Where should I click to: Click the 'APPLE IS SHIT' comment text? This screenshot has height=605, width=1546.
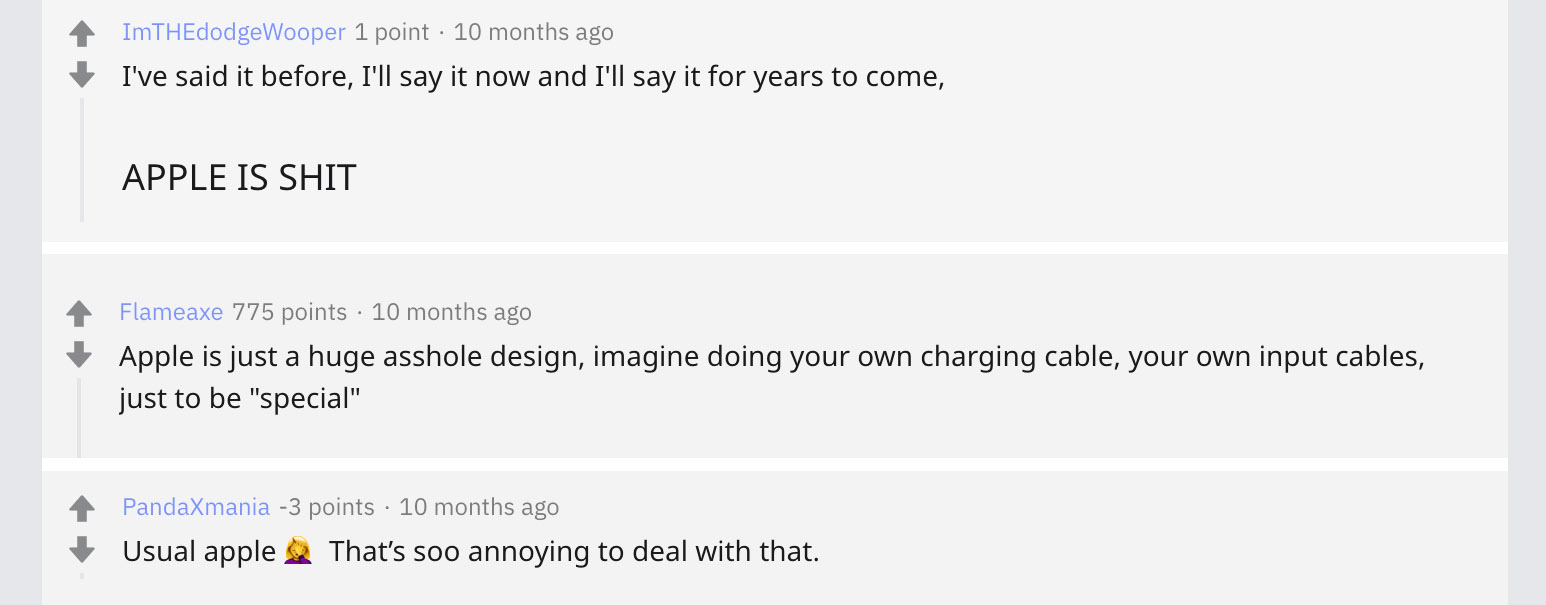pos(239,178)
